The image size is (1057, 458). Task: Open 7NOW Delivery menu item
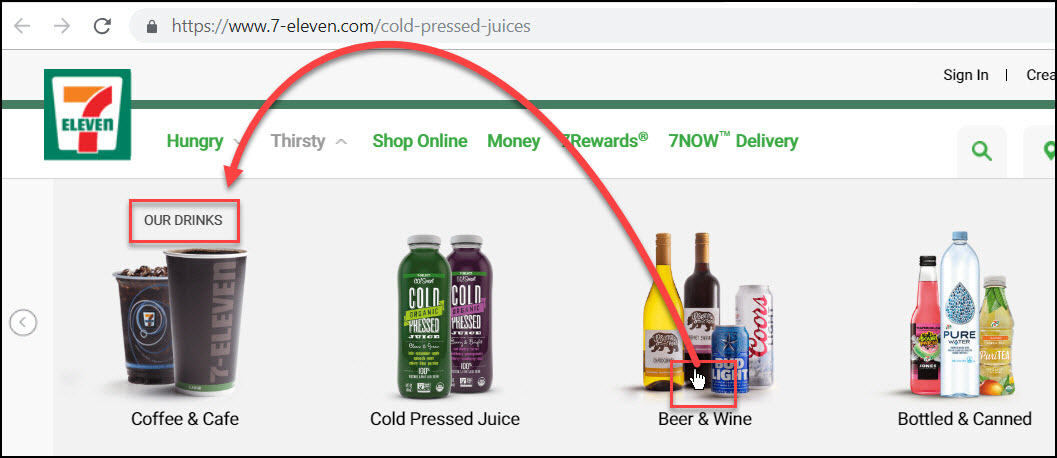pos(733,140)
